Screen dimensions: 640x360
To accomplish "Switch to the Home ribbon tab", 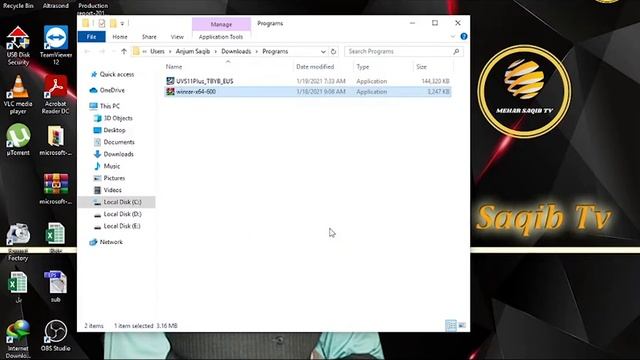I will pos(120,37).
